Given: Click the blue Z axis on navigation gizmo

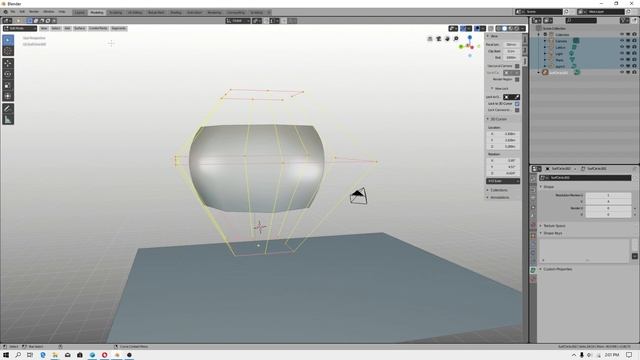Looking at the screenshot, I should [x=470, y=37].
